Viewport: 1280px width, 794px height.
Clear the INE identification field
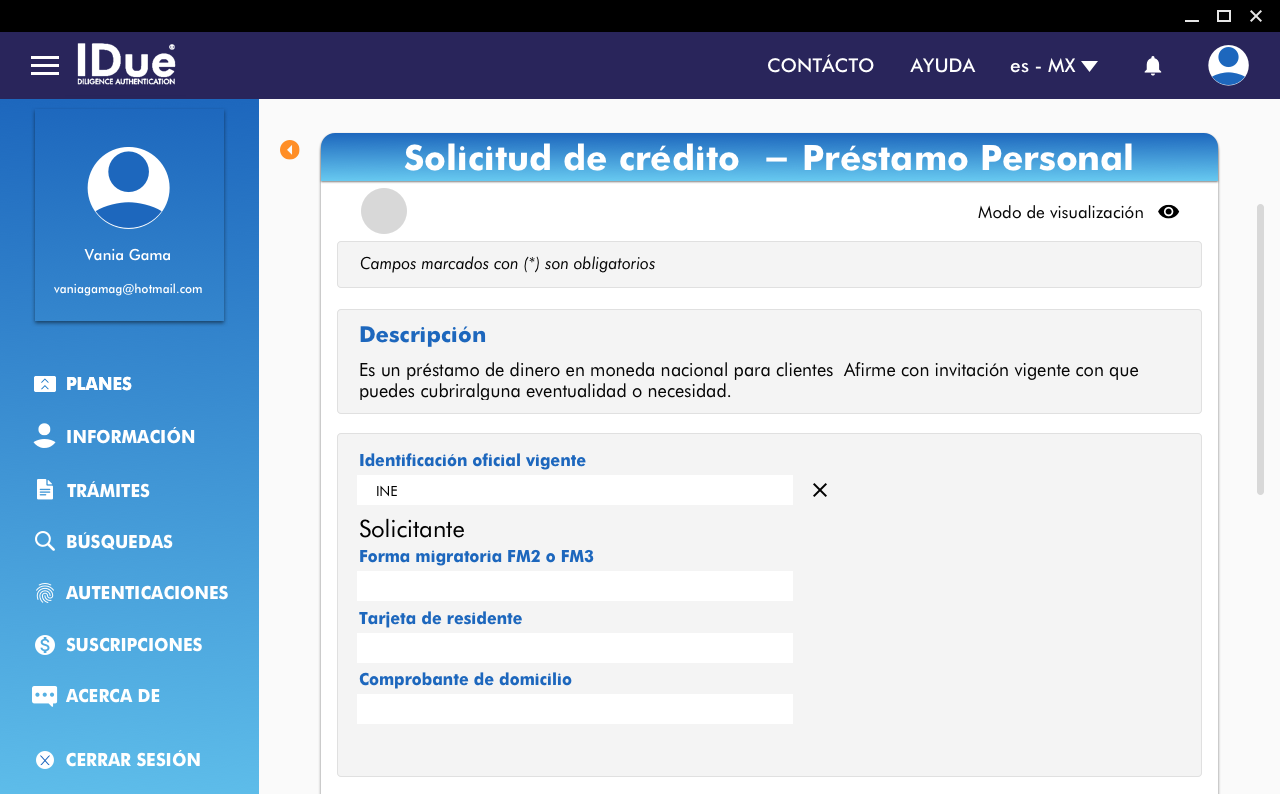coord(820,490)
